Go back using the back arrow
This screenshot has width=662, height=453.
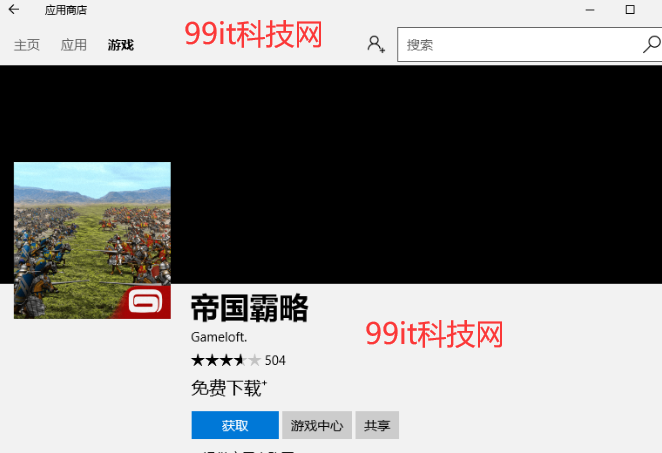coord(14,9)
